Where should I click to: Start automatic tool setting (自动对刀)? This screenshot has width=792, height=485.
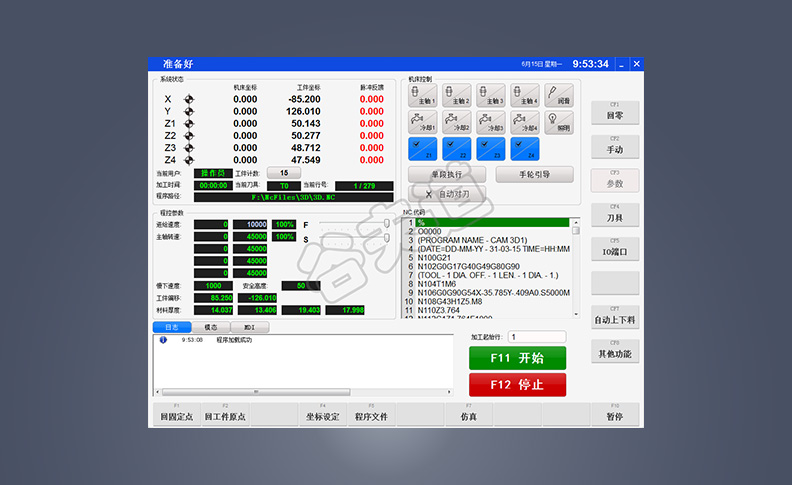(446, 193)
